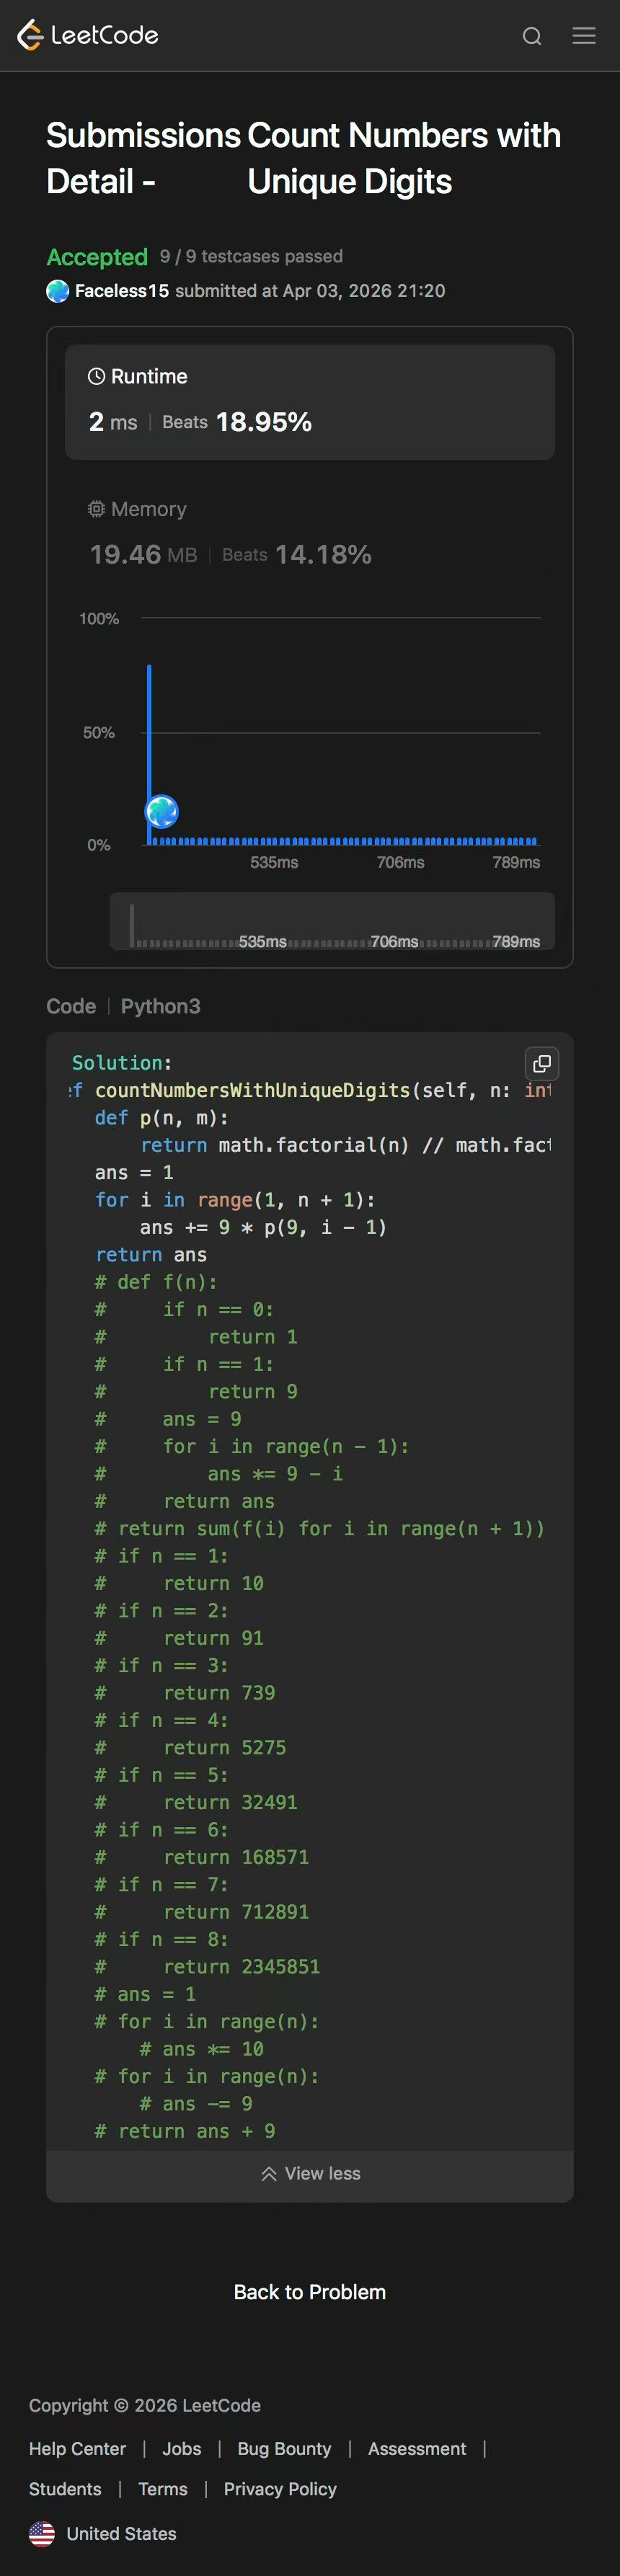Click the chip icon beside Memory
Screen dimensions: 620x2576
tap(96, 509)
